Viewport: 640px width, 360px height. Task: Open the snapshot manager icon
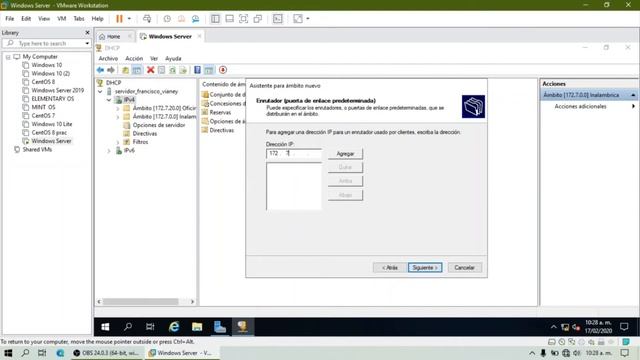(x=196, y=19)
